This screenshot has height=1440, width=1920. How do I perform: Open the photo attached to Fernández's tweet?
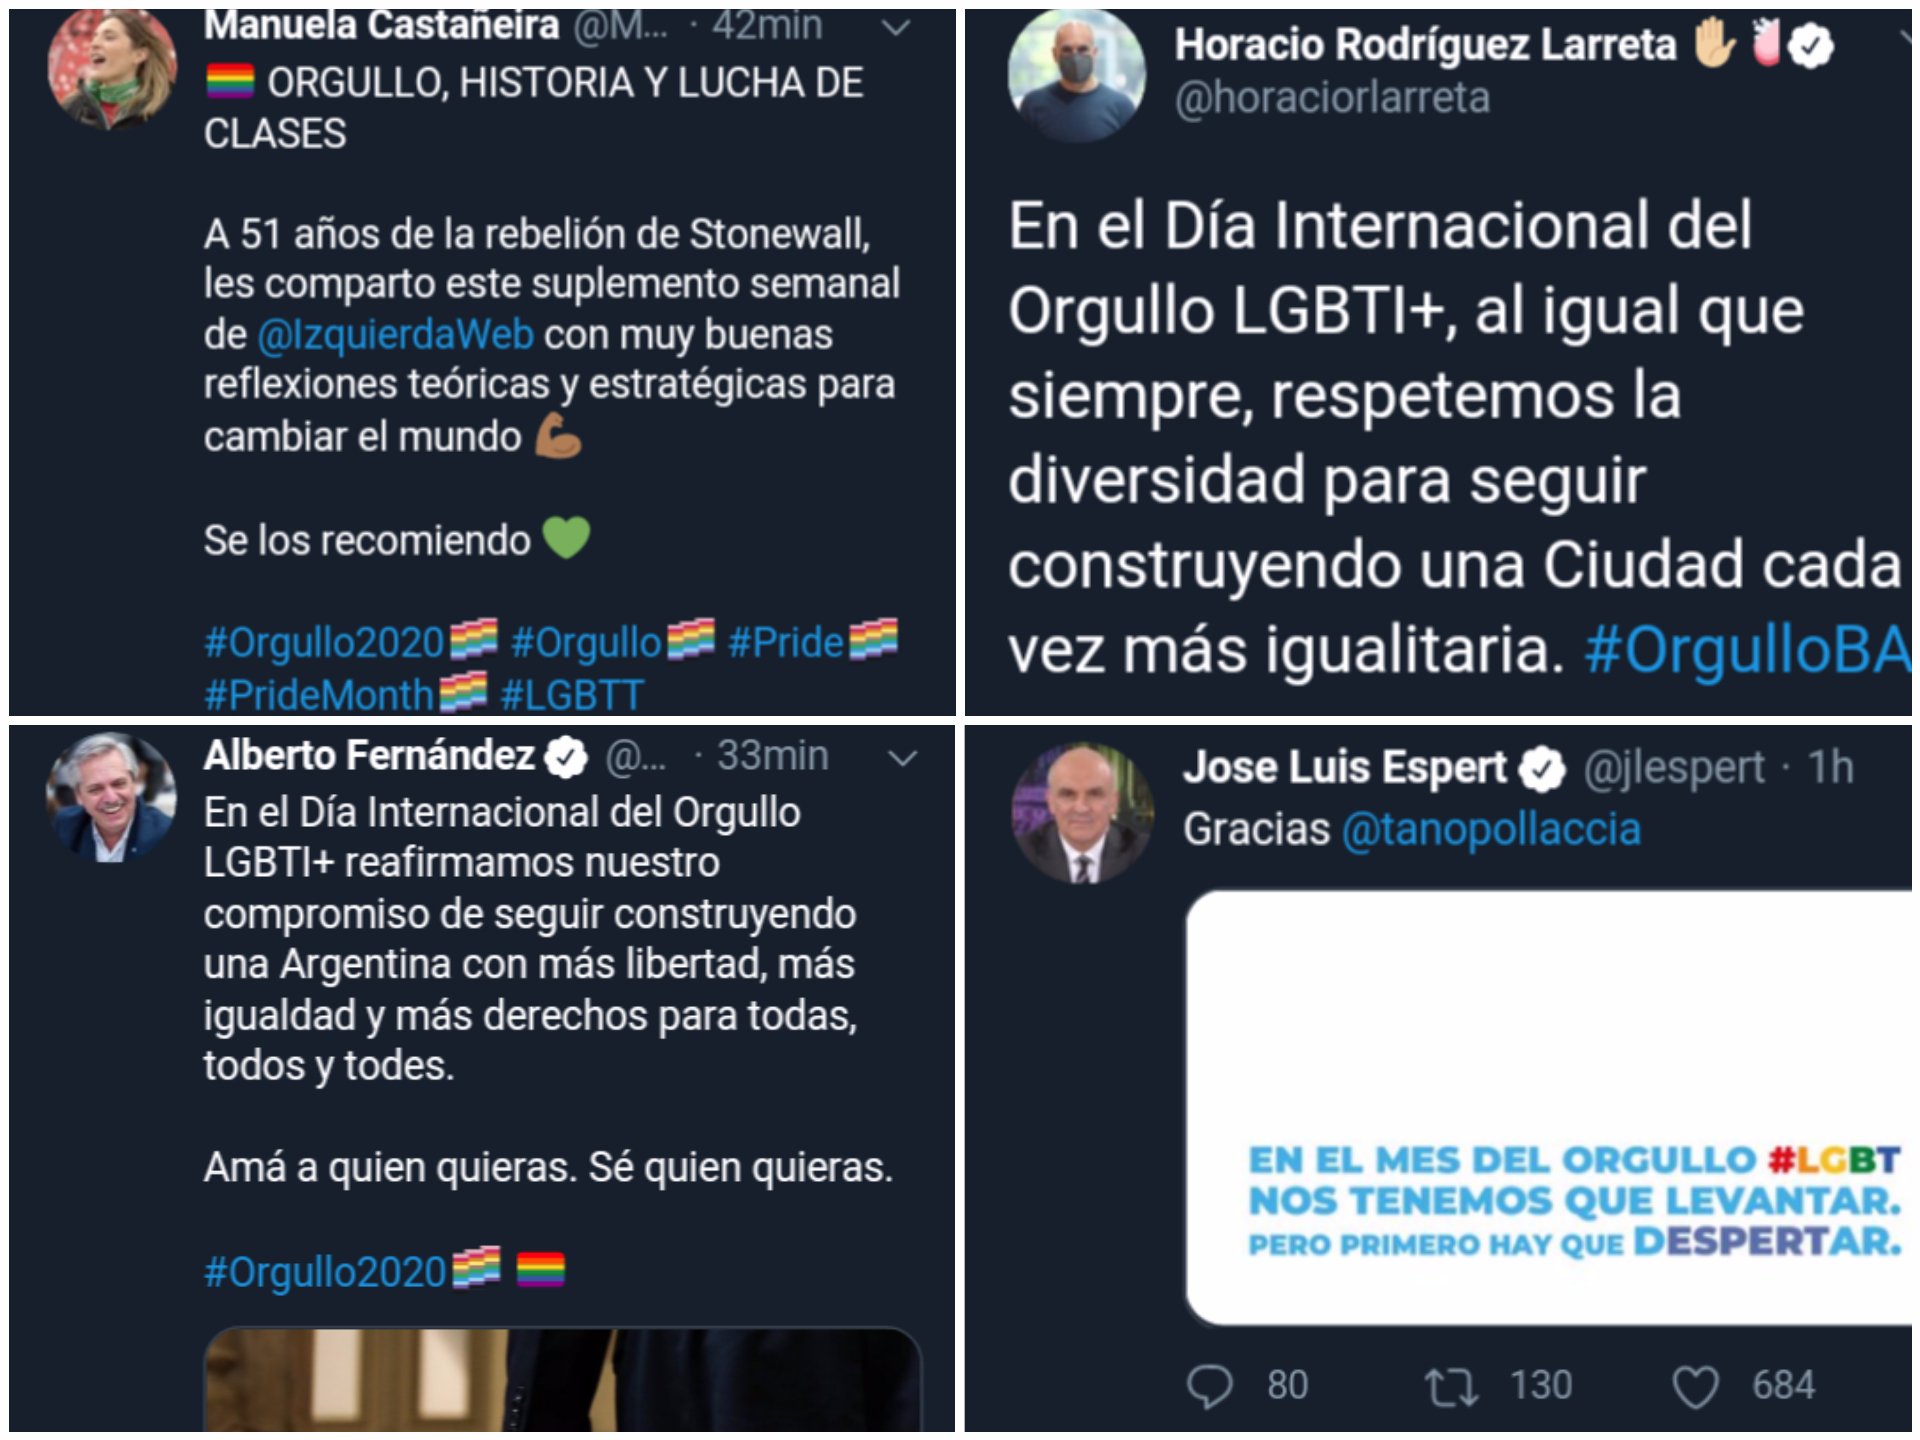coord(563,1379)
